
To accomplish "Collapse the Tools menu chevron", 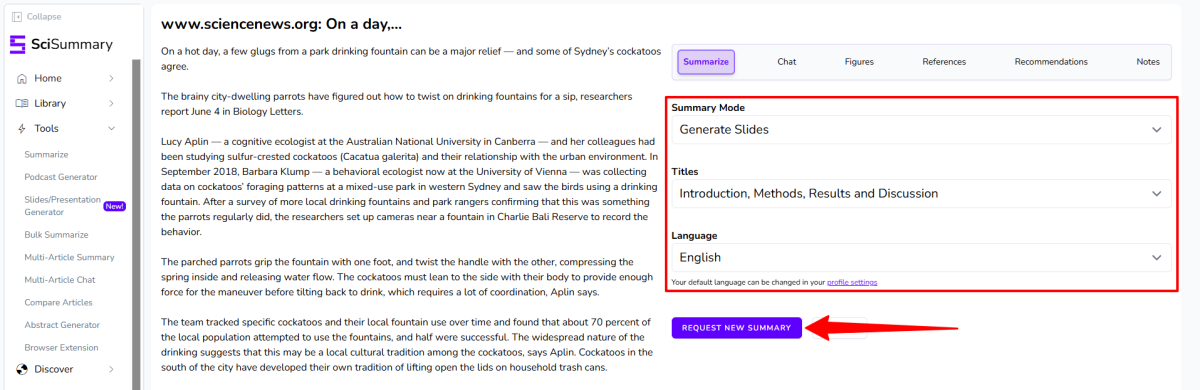I will click(x=111, y=128).
